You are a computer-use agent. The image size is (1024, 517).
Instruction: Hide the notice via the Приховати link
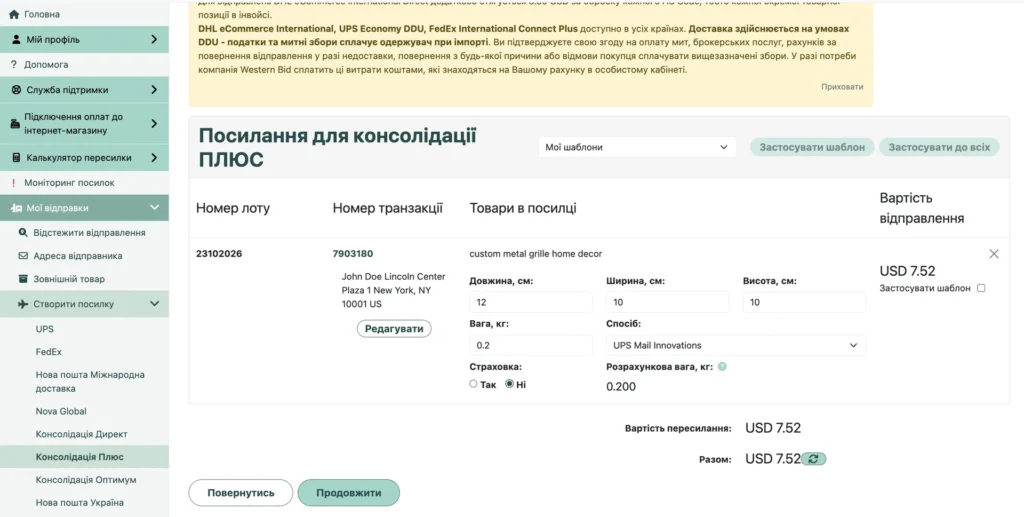pyautogui.click(x=842, y=87)
